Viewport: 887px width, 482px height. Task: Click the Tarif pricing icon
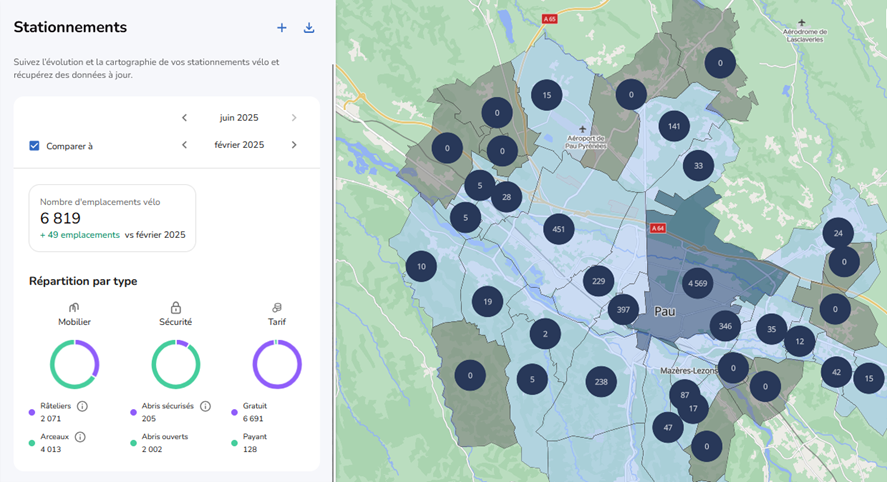(x=277, y=308)
